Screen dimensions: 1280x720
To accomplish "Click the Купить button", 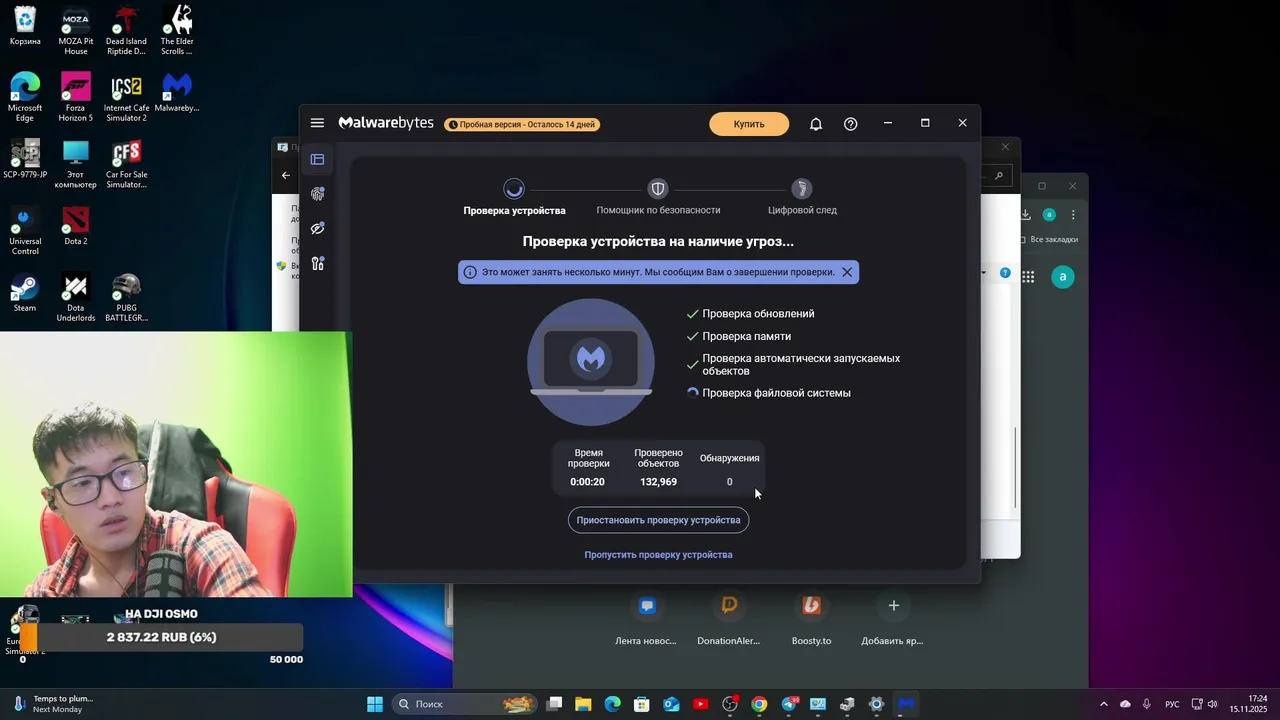I will (749, 124).
